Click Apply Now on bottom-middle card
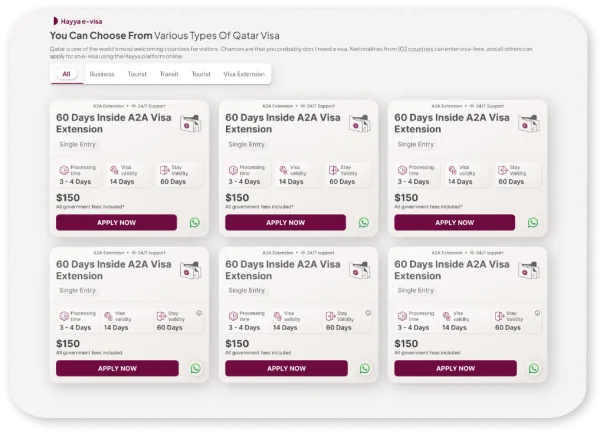 (287, 369)
